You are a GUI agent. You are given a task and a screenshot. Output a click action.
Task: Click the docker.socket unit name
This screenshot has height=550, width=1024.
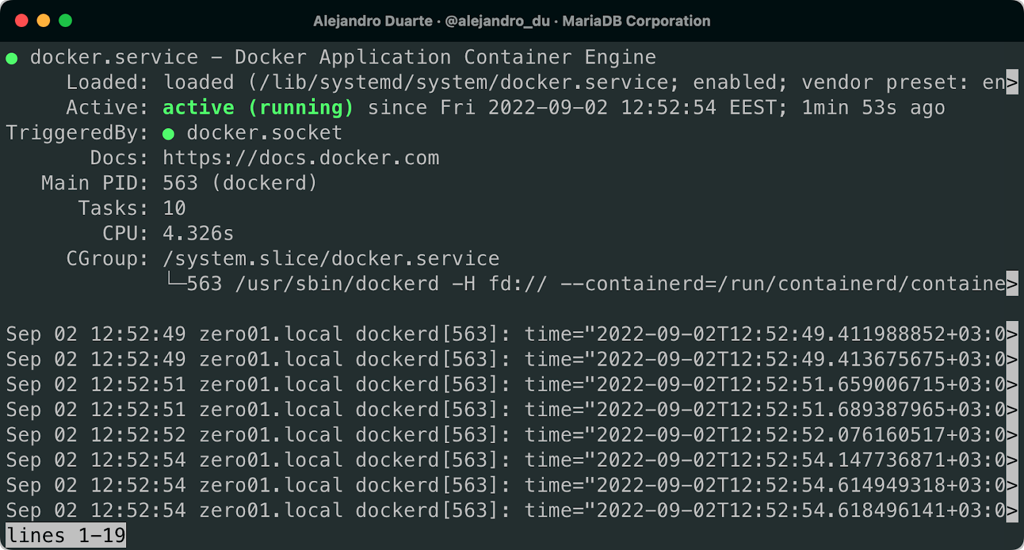click(x=264, y=133)
